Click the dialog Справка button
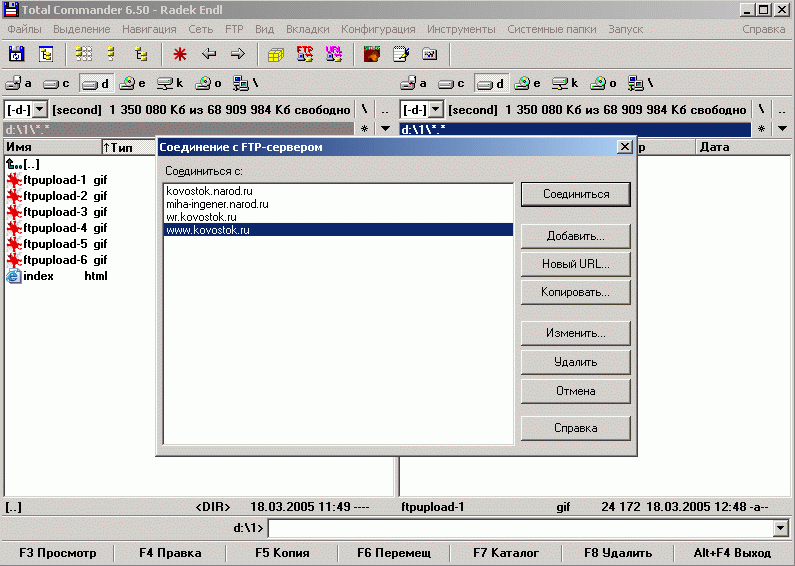Screen dimensions: 795x566 (x=576, y=428)
